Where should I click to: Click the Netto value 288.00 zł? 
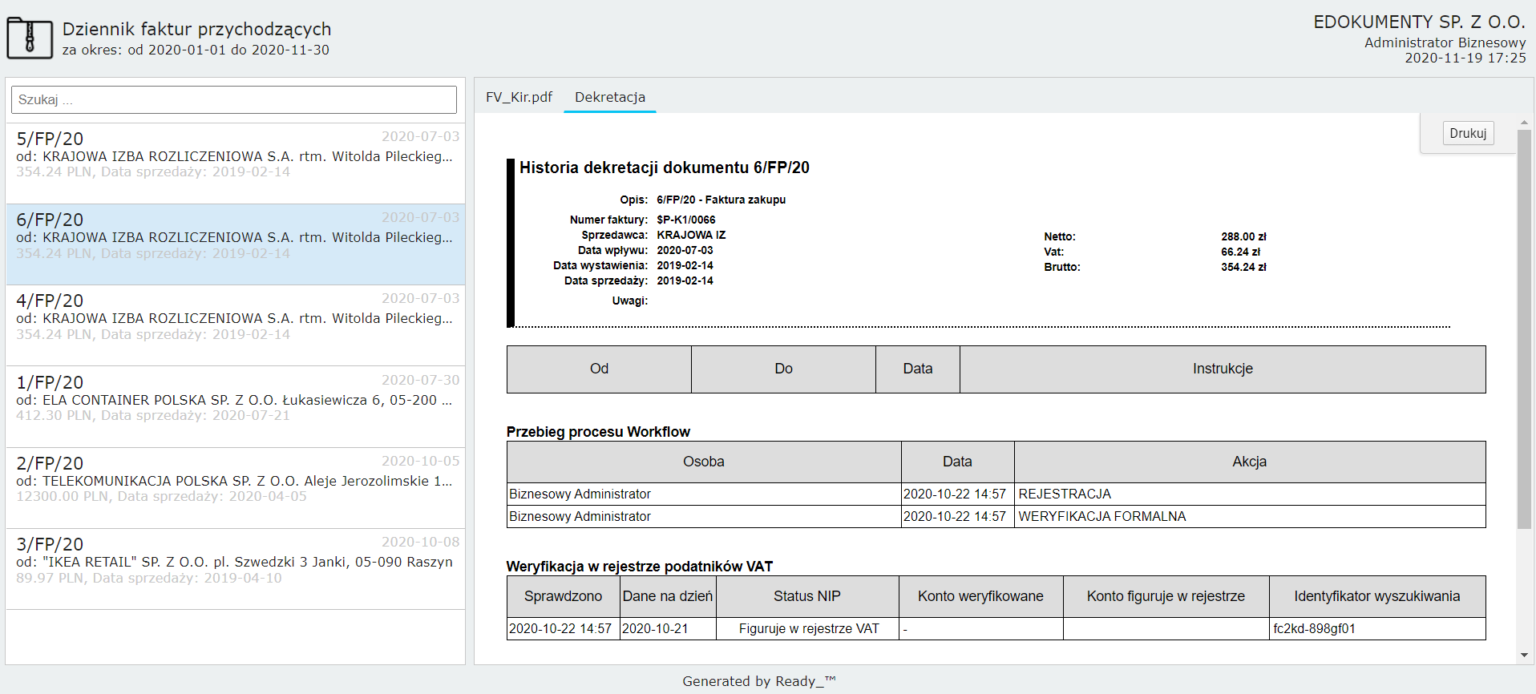1244,237
